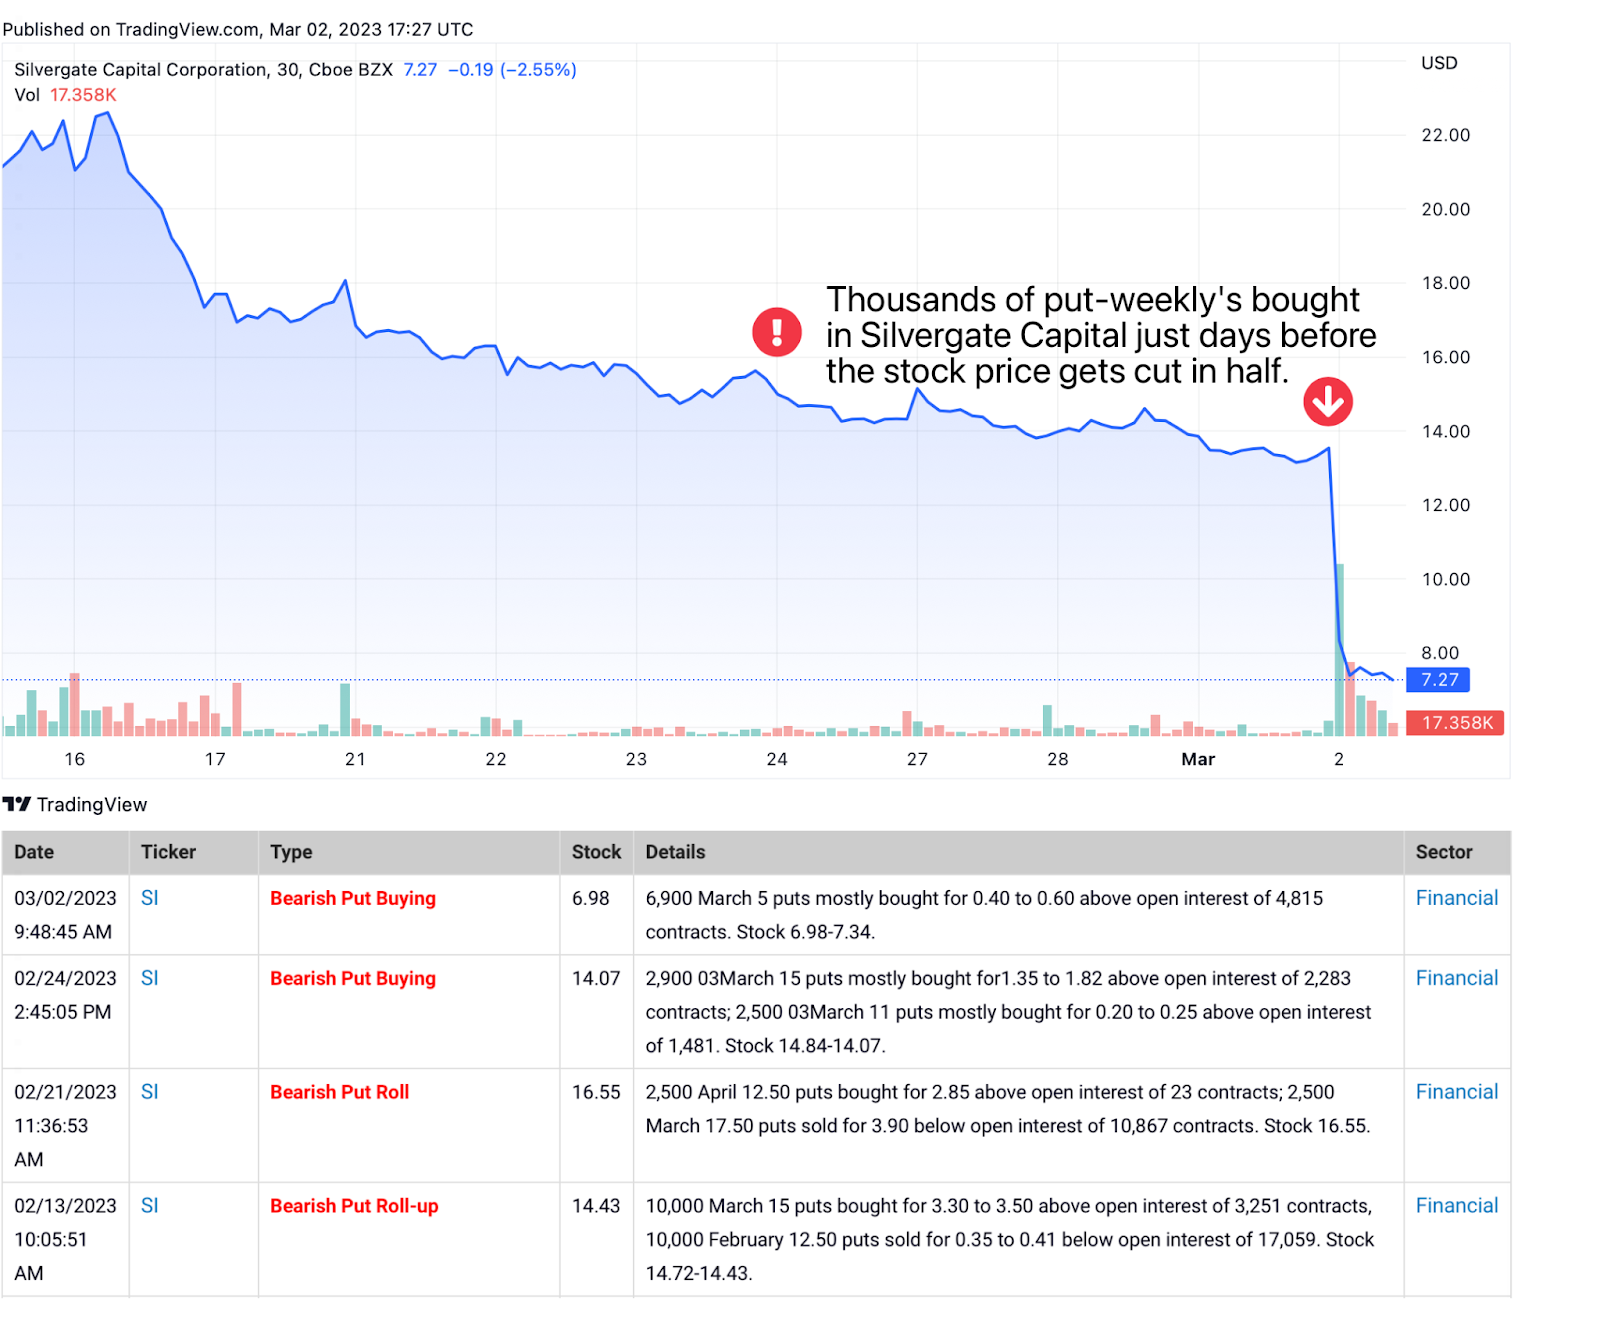The image size is (1600, 1330).
Task: Click the 03/02/2023 9:48:45 AM date cell
Action: click(65, 915)
